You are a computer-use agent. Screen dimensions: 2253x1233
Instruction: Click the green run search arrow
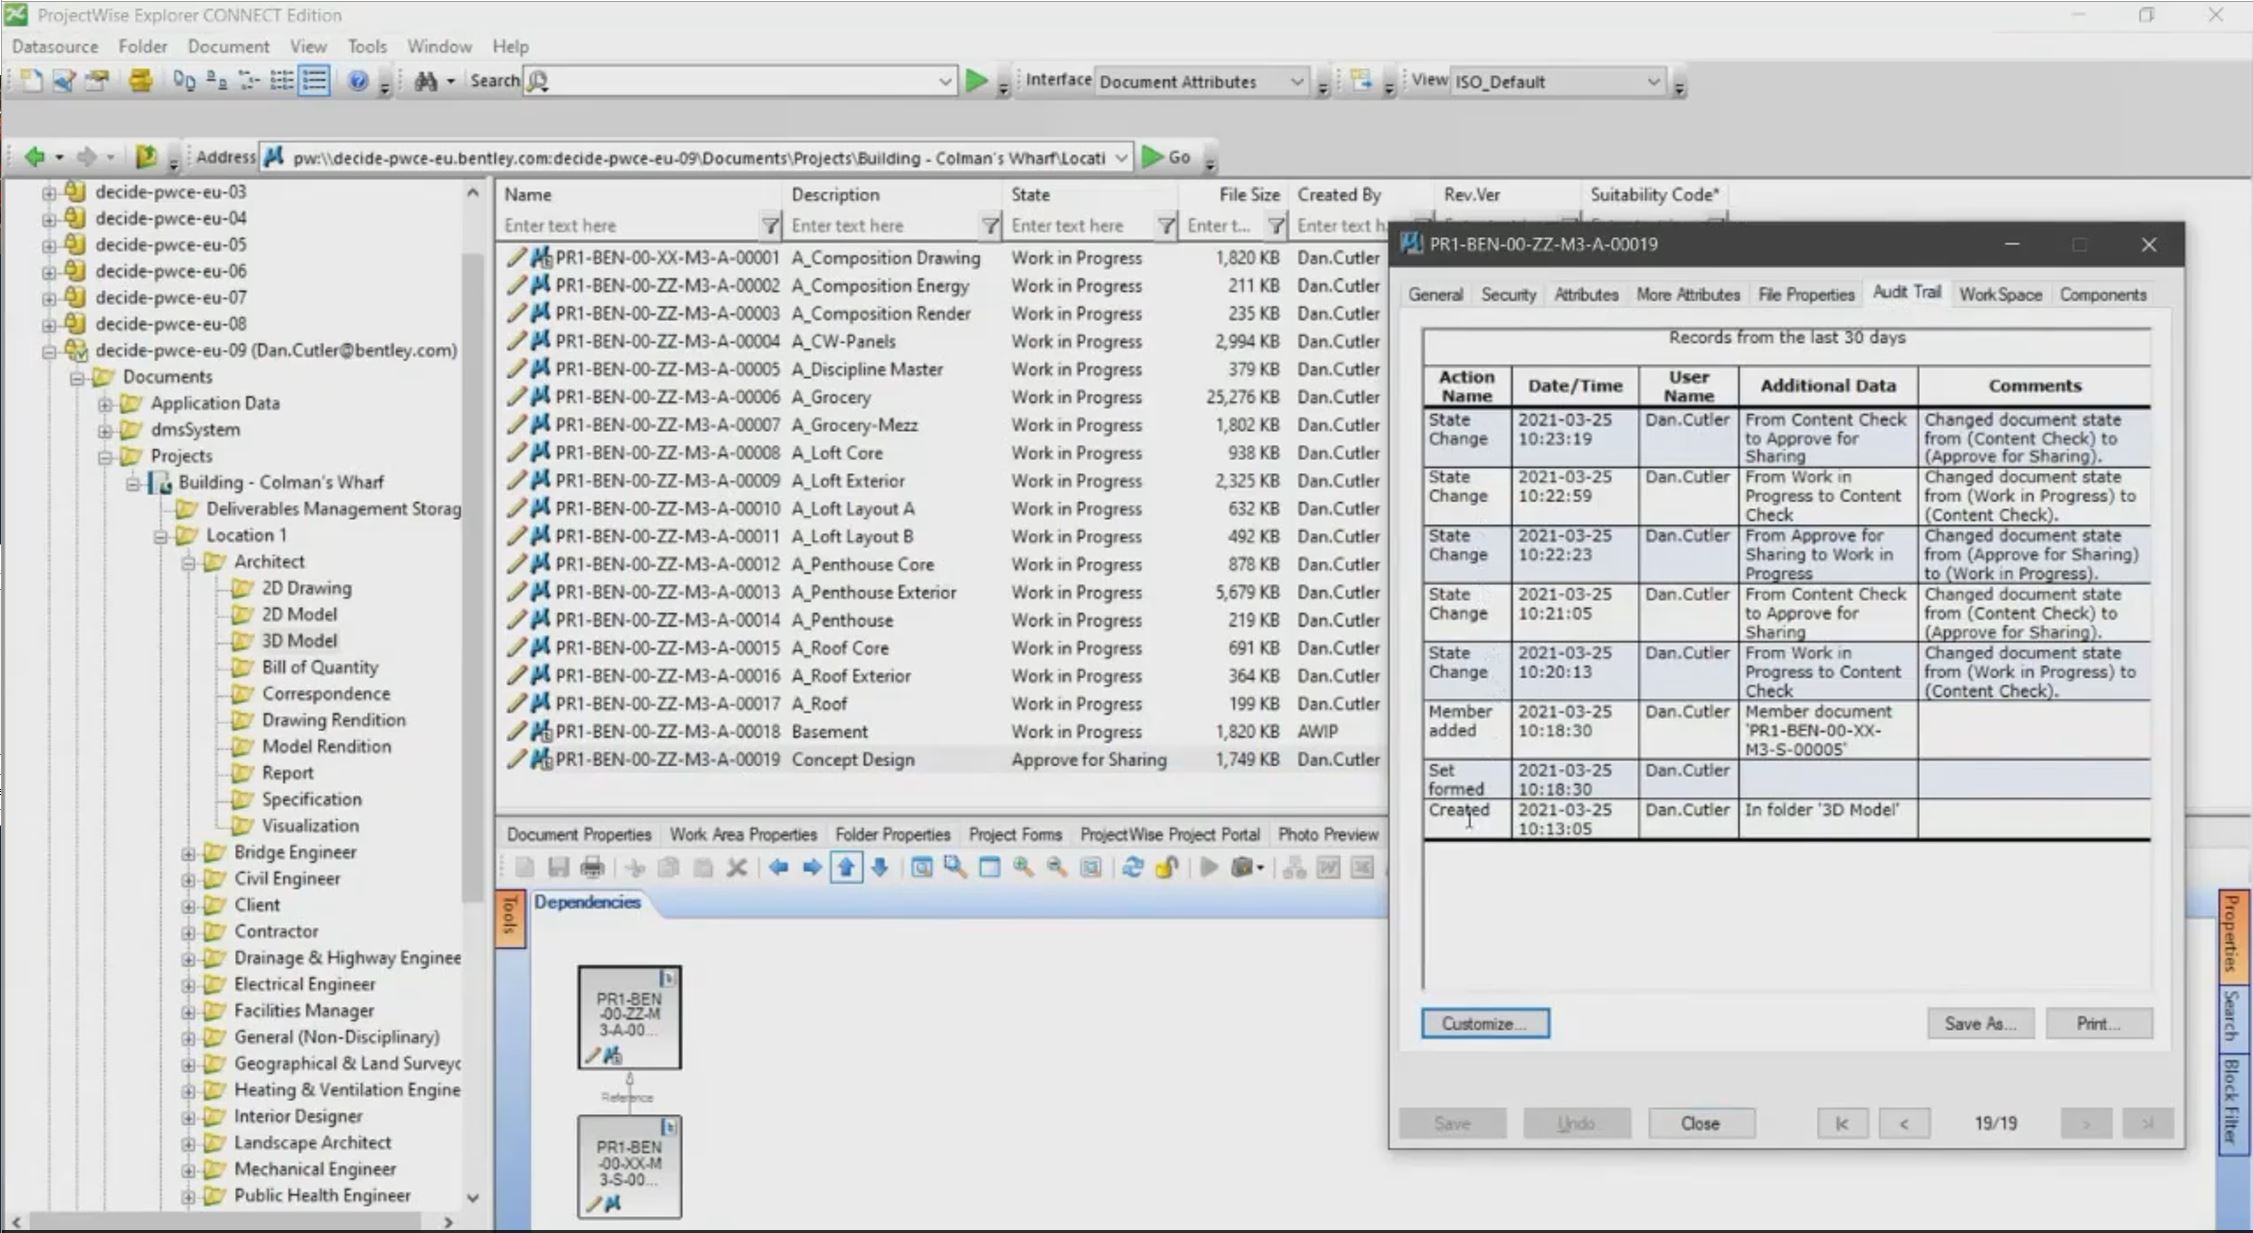click(976, 81)
